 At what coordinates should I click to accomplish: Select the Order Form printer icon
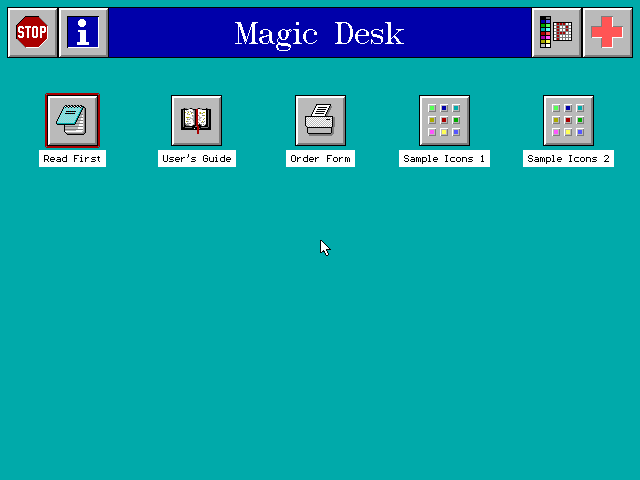point(320,120)
